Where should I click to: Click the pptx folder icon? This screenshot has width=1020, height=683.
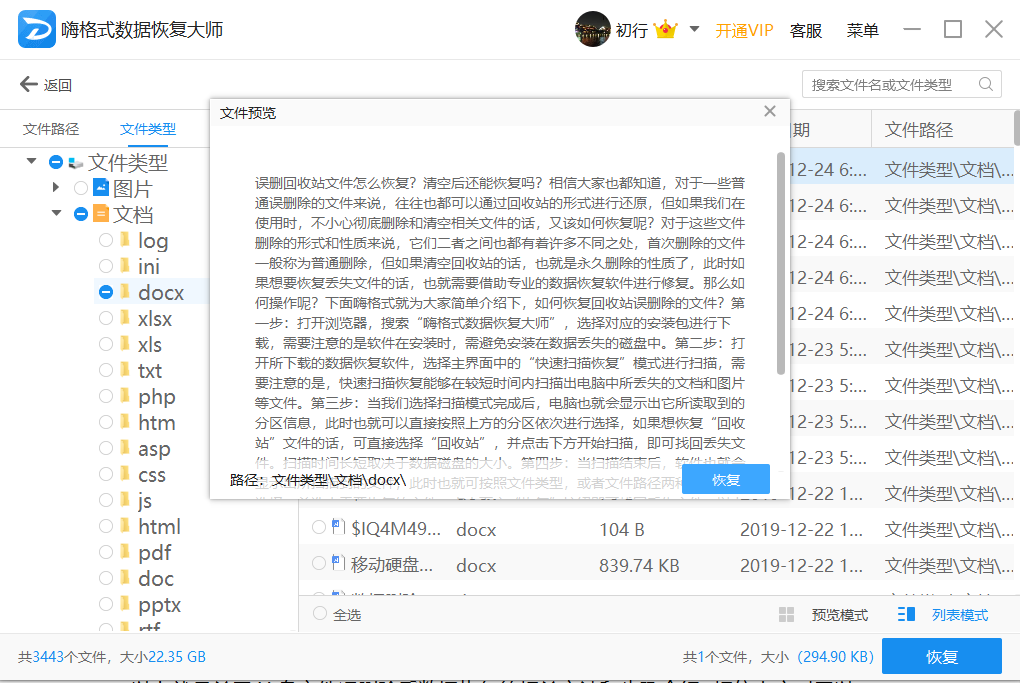[125, 604]
